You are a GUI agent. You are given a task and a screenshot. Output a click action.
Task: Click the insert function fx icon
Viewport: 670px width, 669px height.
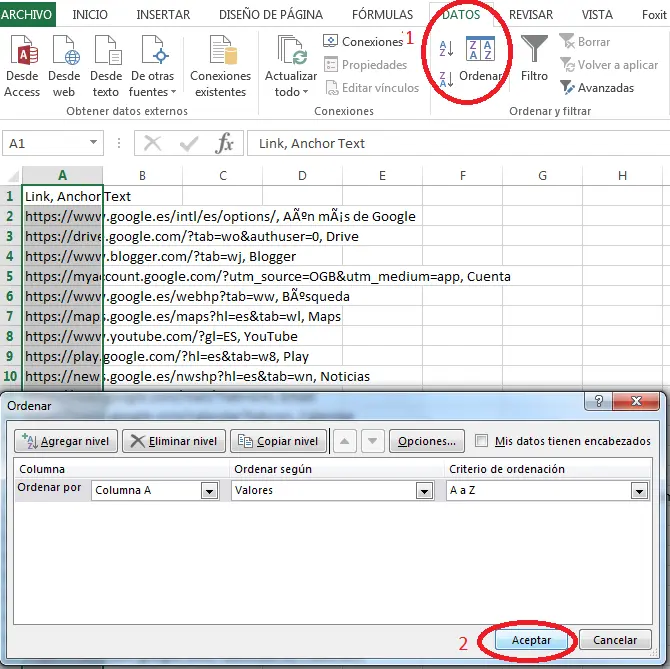pyautogui.click(x=225, y=144)
